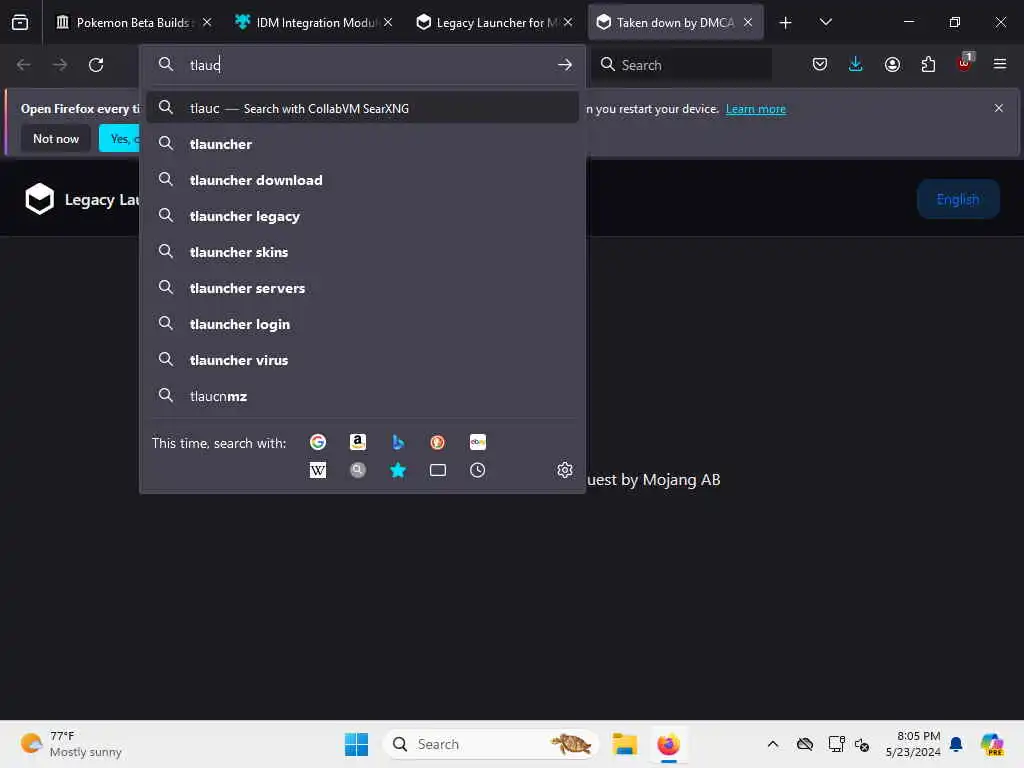This screenshot has height=768, width=1024.
Task: Save page to Pocket
Action: click(820, 64)
